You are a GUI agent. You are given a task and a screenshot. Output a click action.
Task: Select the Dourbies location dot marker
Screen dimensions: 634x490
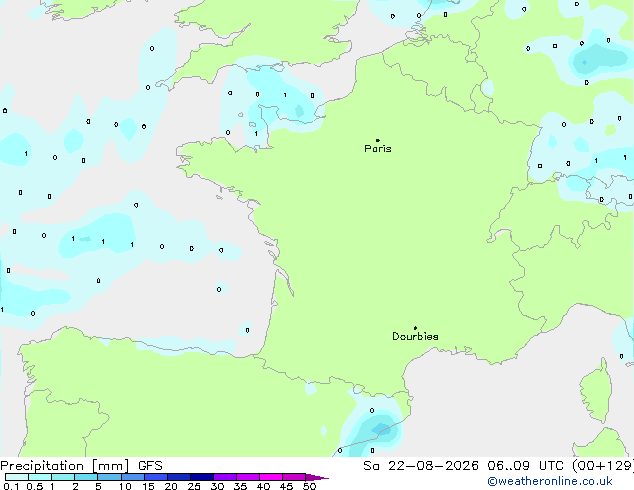(x=415, y=328)
